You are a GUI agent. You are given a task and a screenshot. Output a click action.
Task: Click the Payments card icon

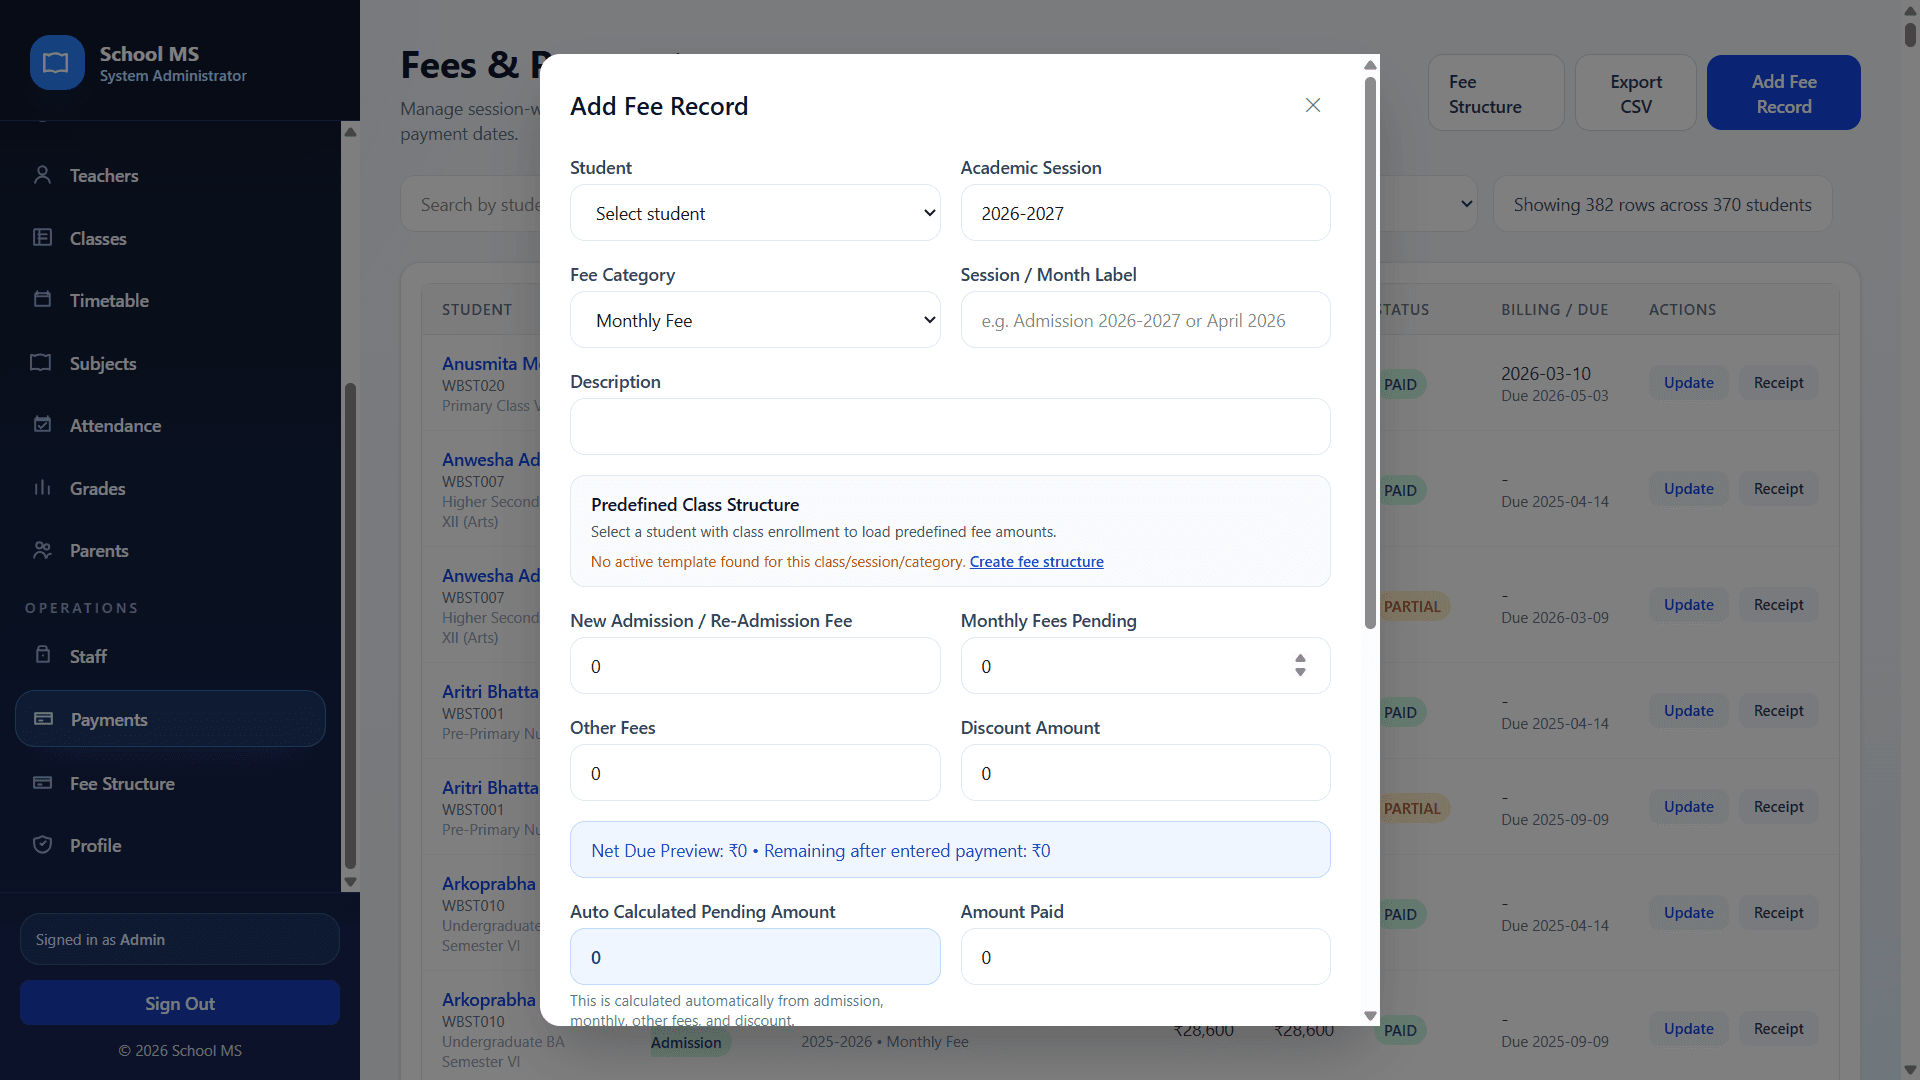44,719
